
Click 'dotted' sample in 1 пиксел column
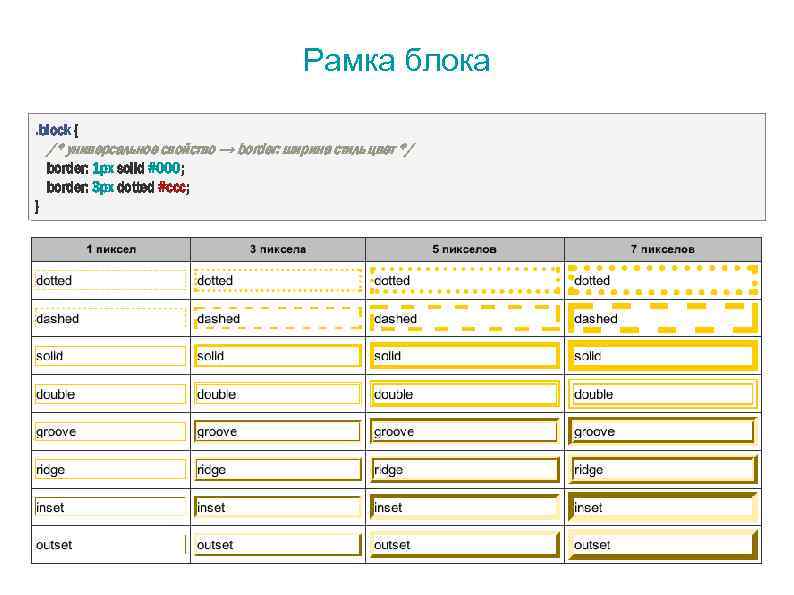(x=110, y=280)
